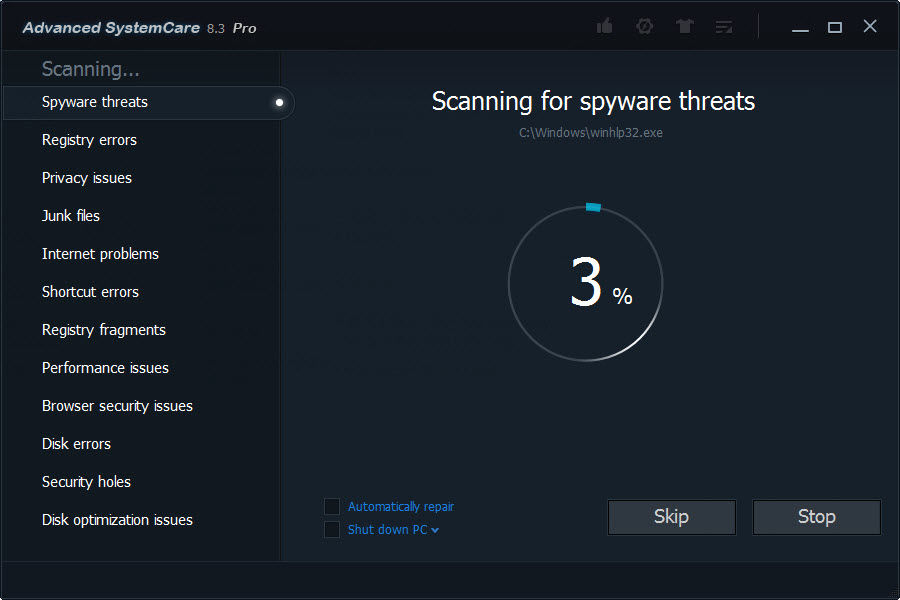Click the C:\Windows\winhlp32.exe file path
Image resolution: width=900 pixels, height=600 pixels.
(591, 133)
